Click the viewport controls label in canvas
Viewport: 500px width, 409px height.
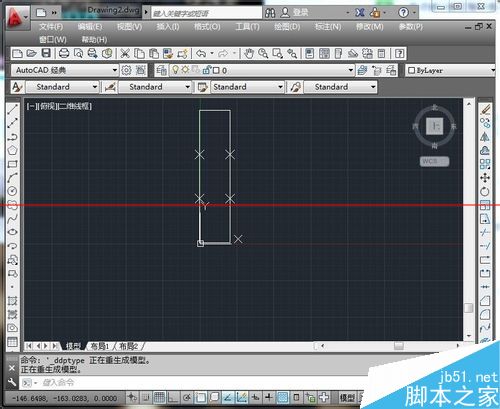pos(59,106)
